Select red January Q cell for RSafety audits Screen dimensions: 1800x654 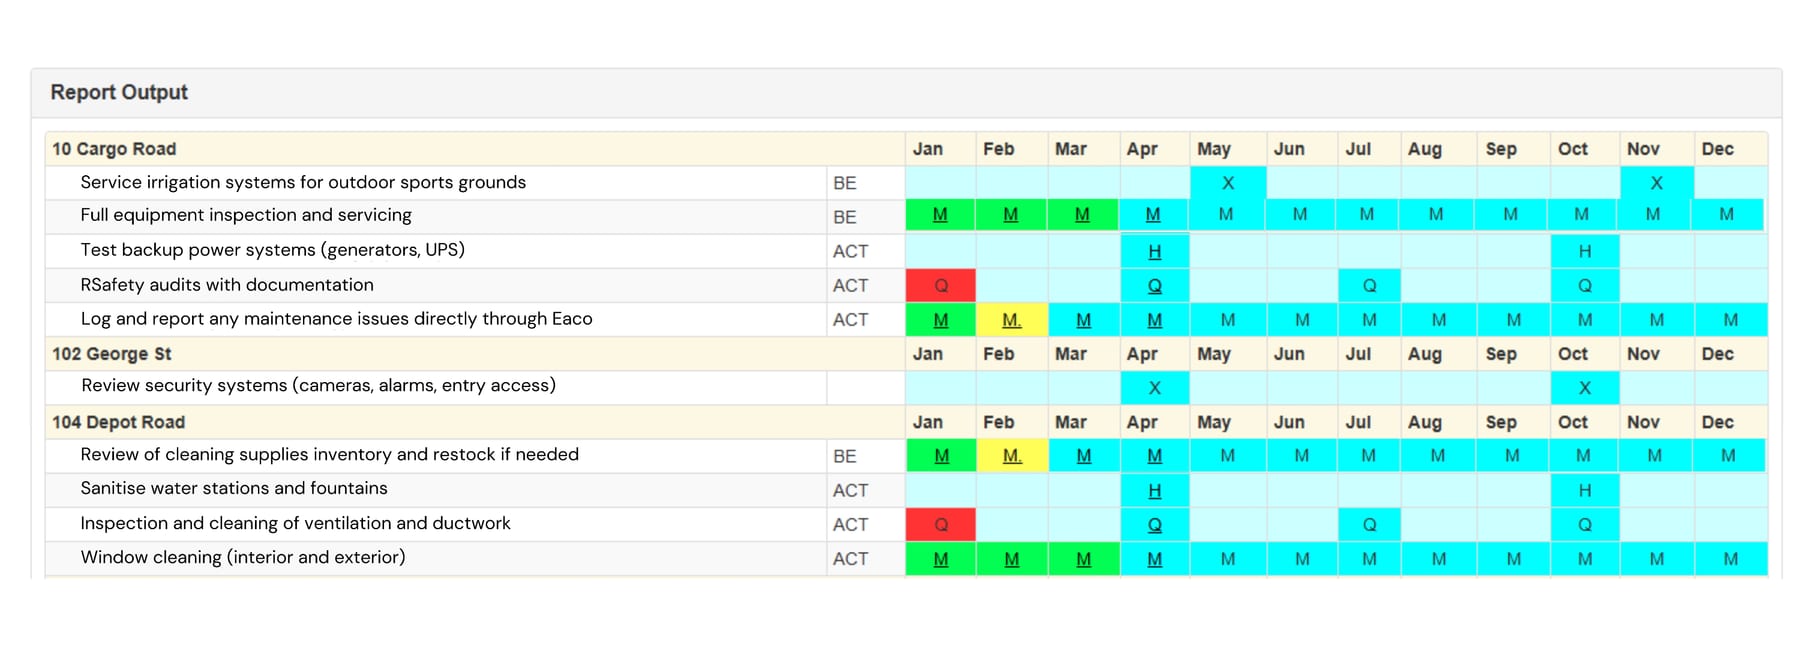tap(941, 286)
